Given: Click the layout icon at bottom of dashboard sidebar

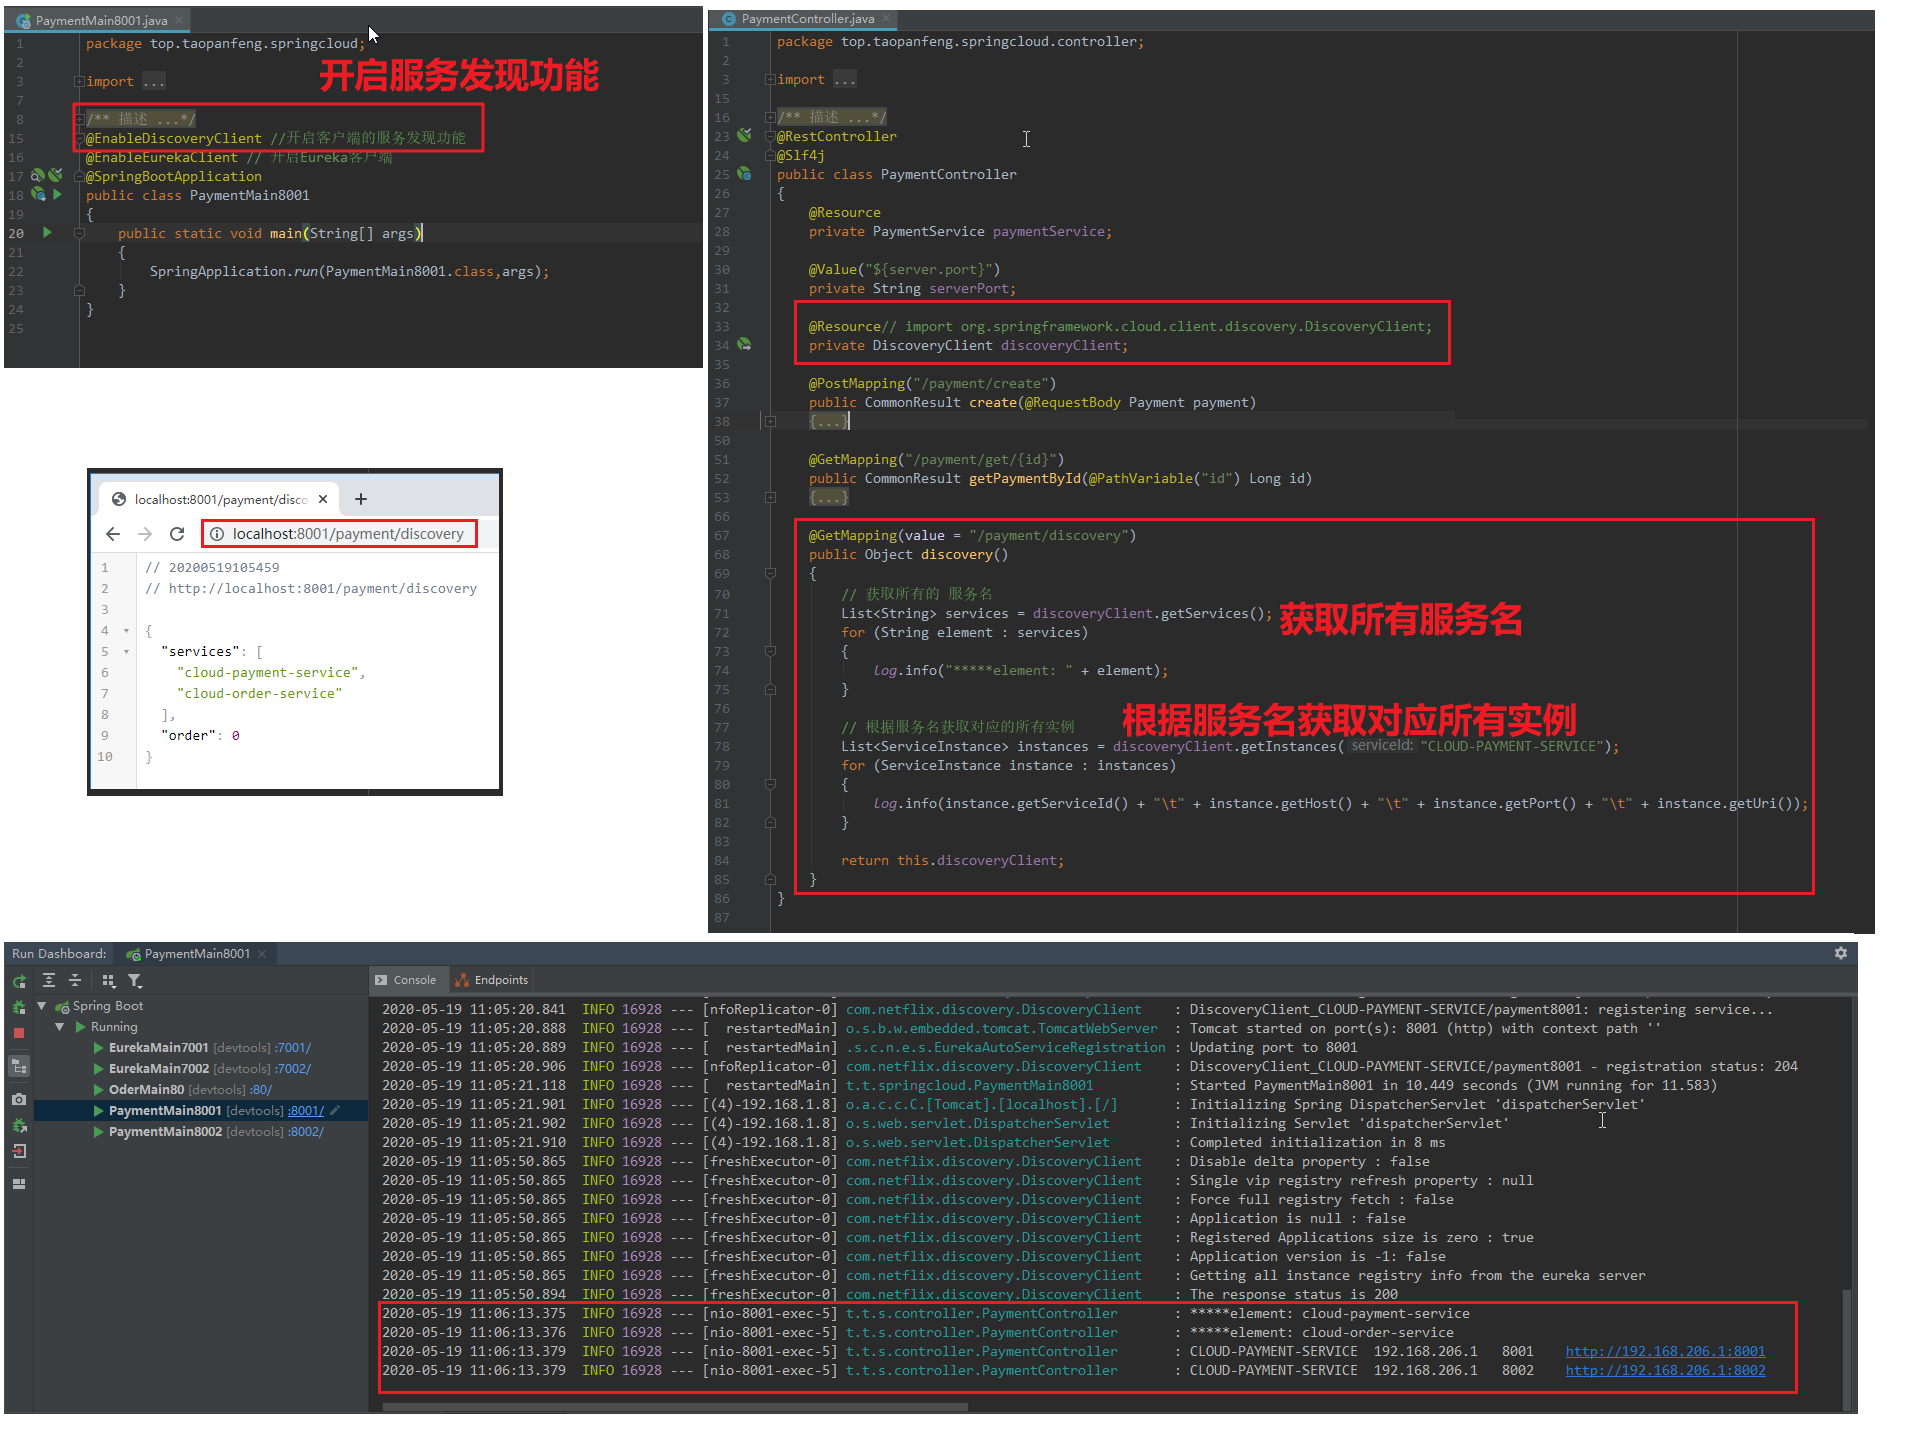Looking at the screenshot, I should click(19, 1184).
